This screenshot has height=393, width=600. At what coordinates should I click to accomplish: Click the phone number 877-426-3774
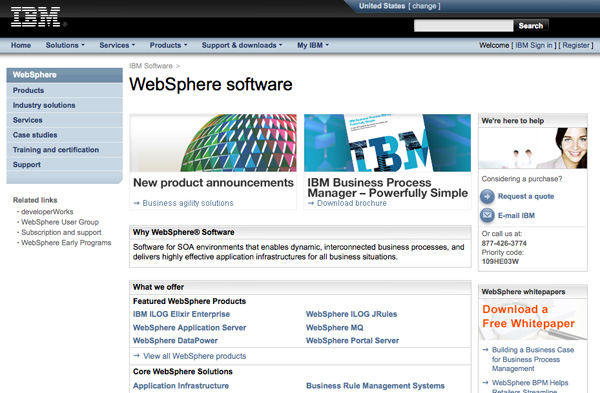504,243
